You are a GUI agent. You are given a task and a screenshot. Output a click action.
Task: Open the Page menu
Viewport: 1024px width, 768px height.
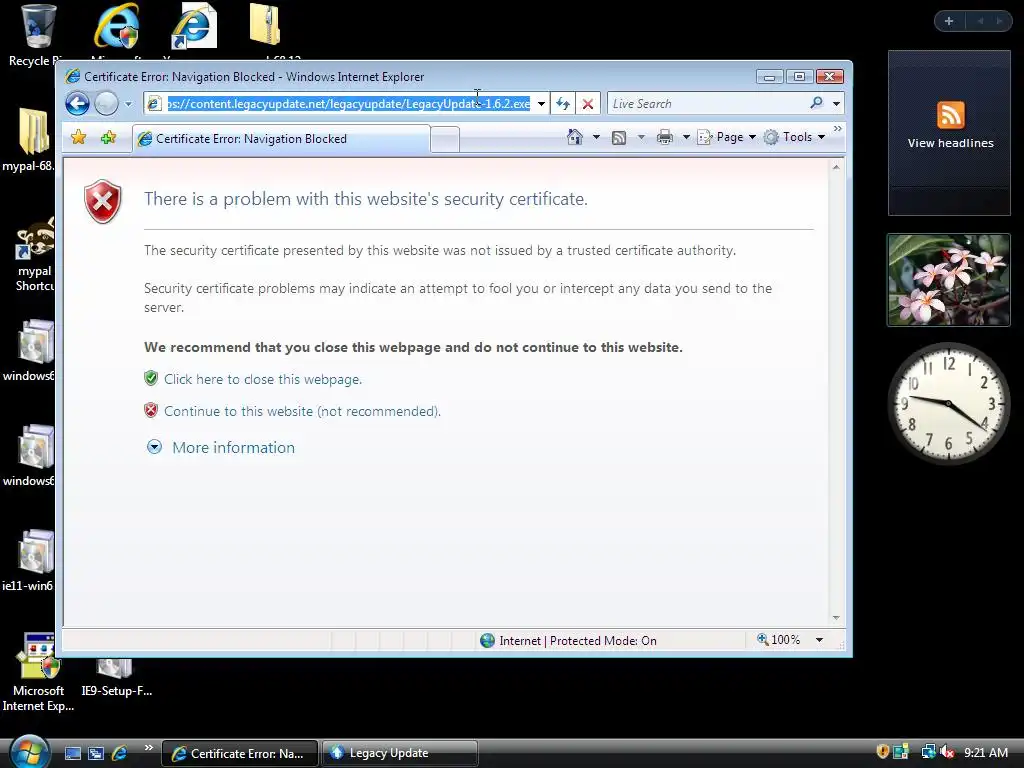(726, 137)
